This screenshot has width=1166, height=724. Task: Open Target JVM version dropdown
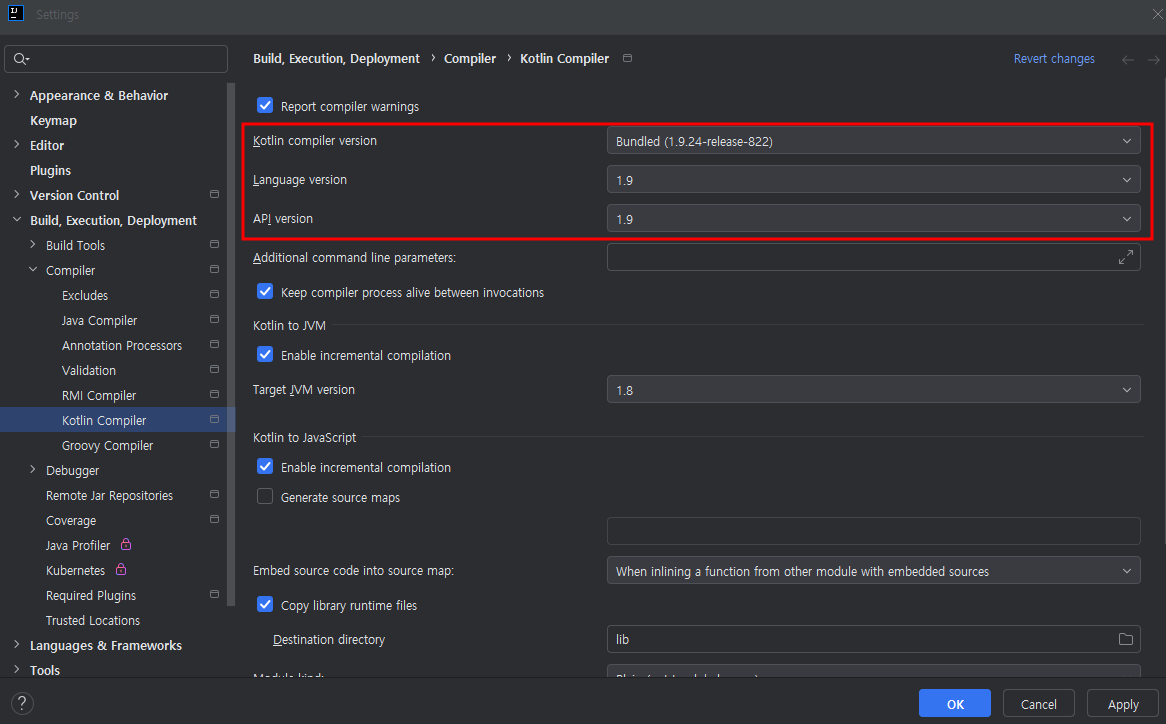(873, 390)
